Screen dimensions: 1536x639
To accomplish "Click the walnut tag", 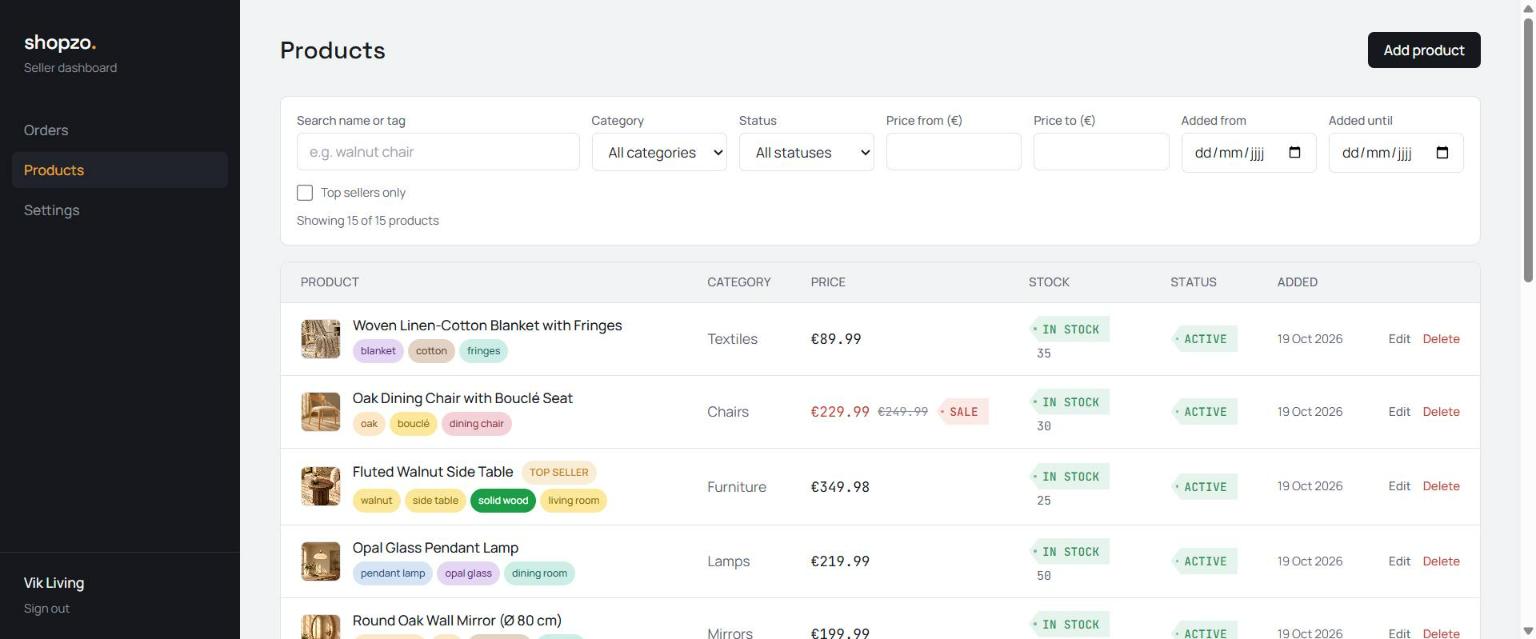I will (x=376, y=501).
